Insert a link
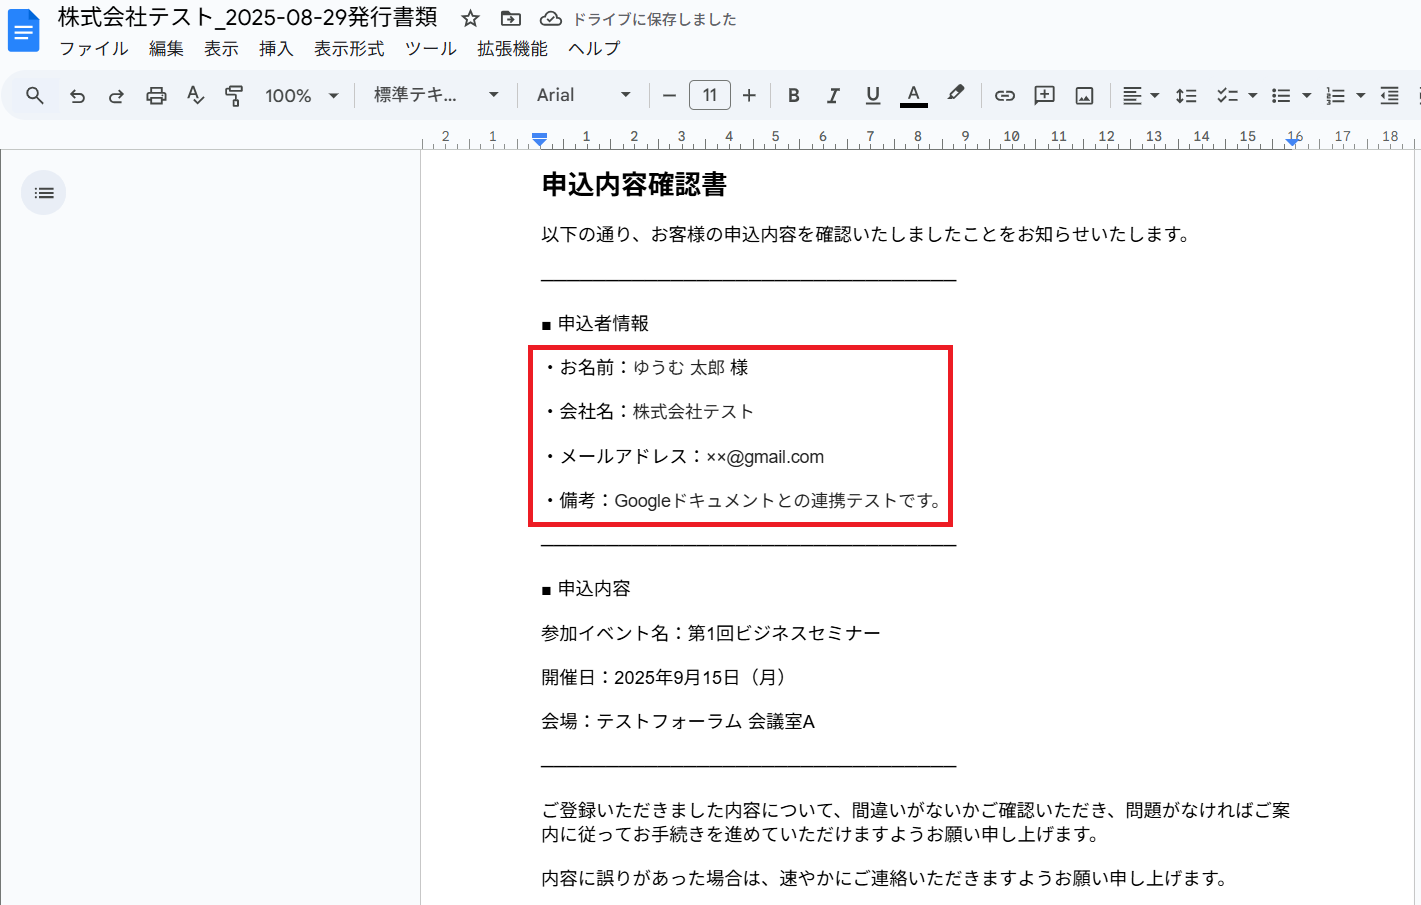The height and width of the screenshot is (905, 1421). pos(1005,95)
